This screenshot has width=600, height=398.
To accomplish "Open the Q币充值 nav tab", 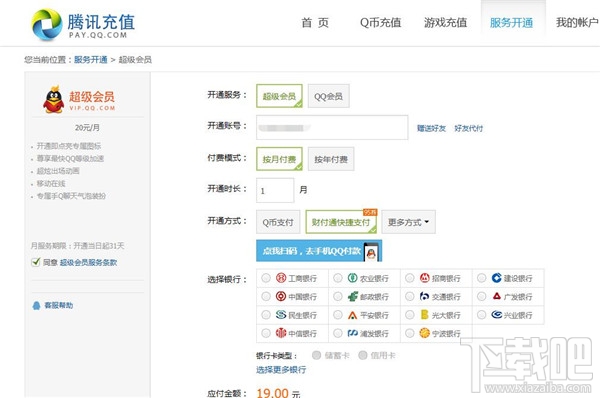I will point(380,23).
